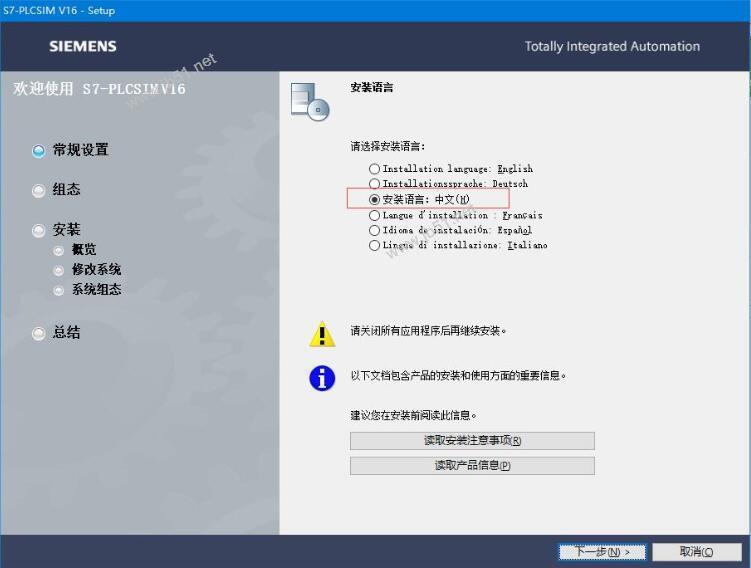Click the 请关闭所有应用程序后再继续安装 notice text

tap(428, 331)
